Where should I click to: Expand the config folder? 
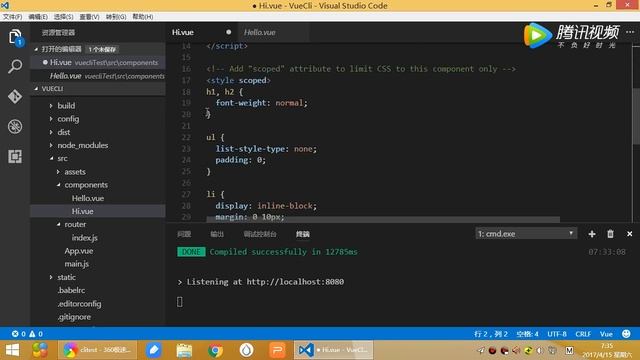click(68, 119)
